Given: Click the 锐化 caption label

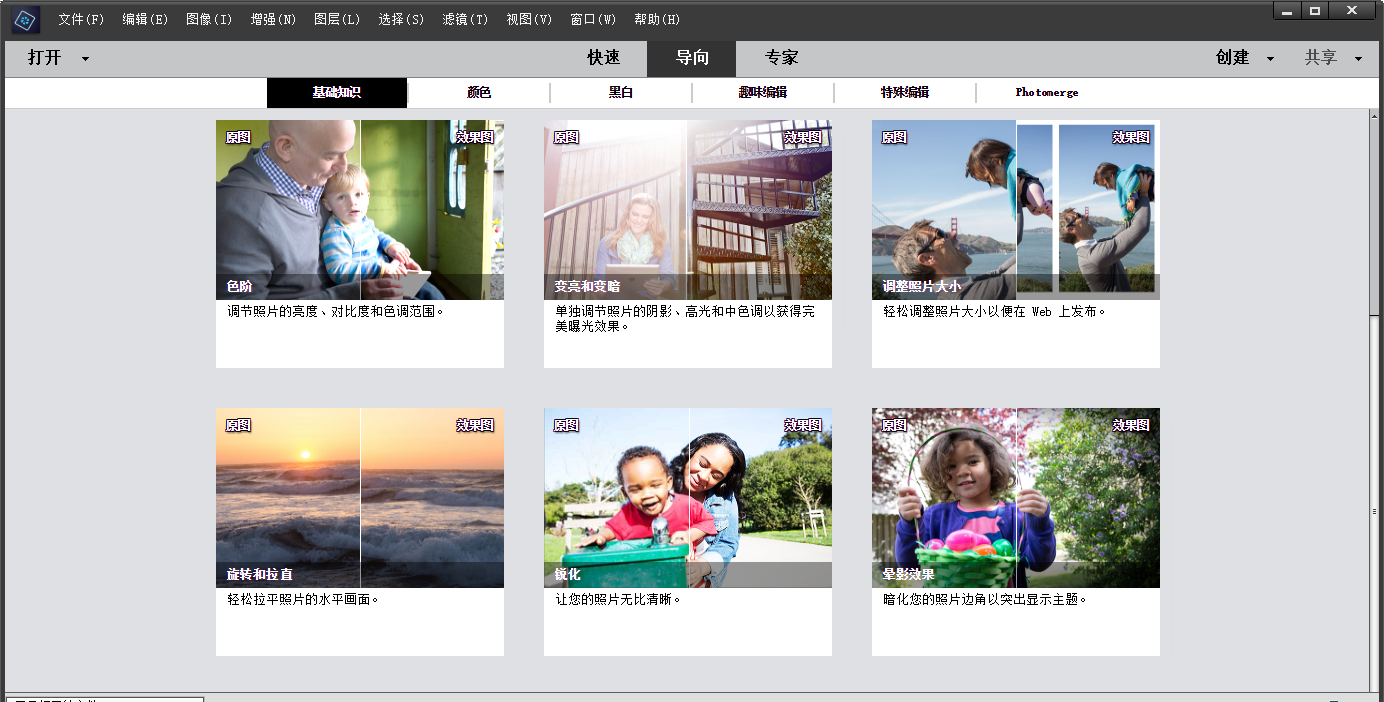Looking at the screenshot, I should point(567,575).
